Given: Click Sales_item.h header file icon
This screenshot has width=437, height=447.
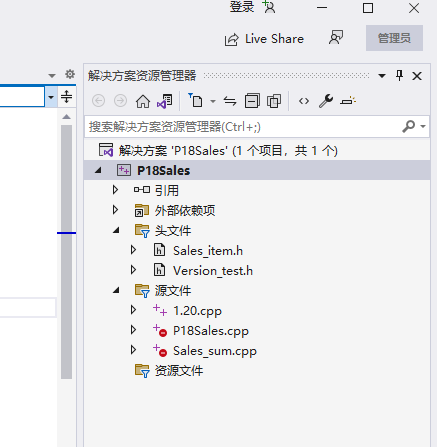Looking at the screenshot, I should pos(159,250).
